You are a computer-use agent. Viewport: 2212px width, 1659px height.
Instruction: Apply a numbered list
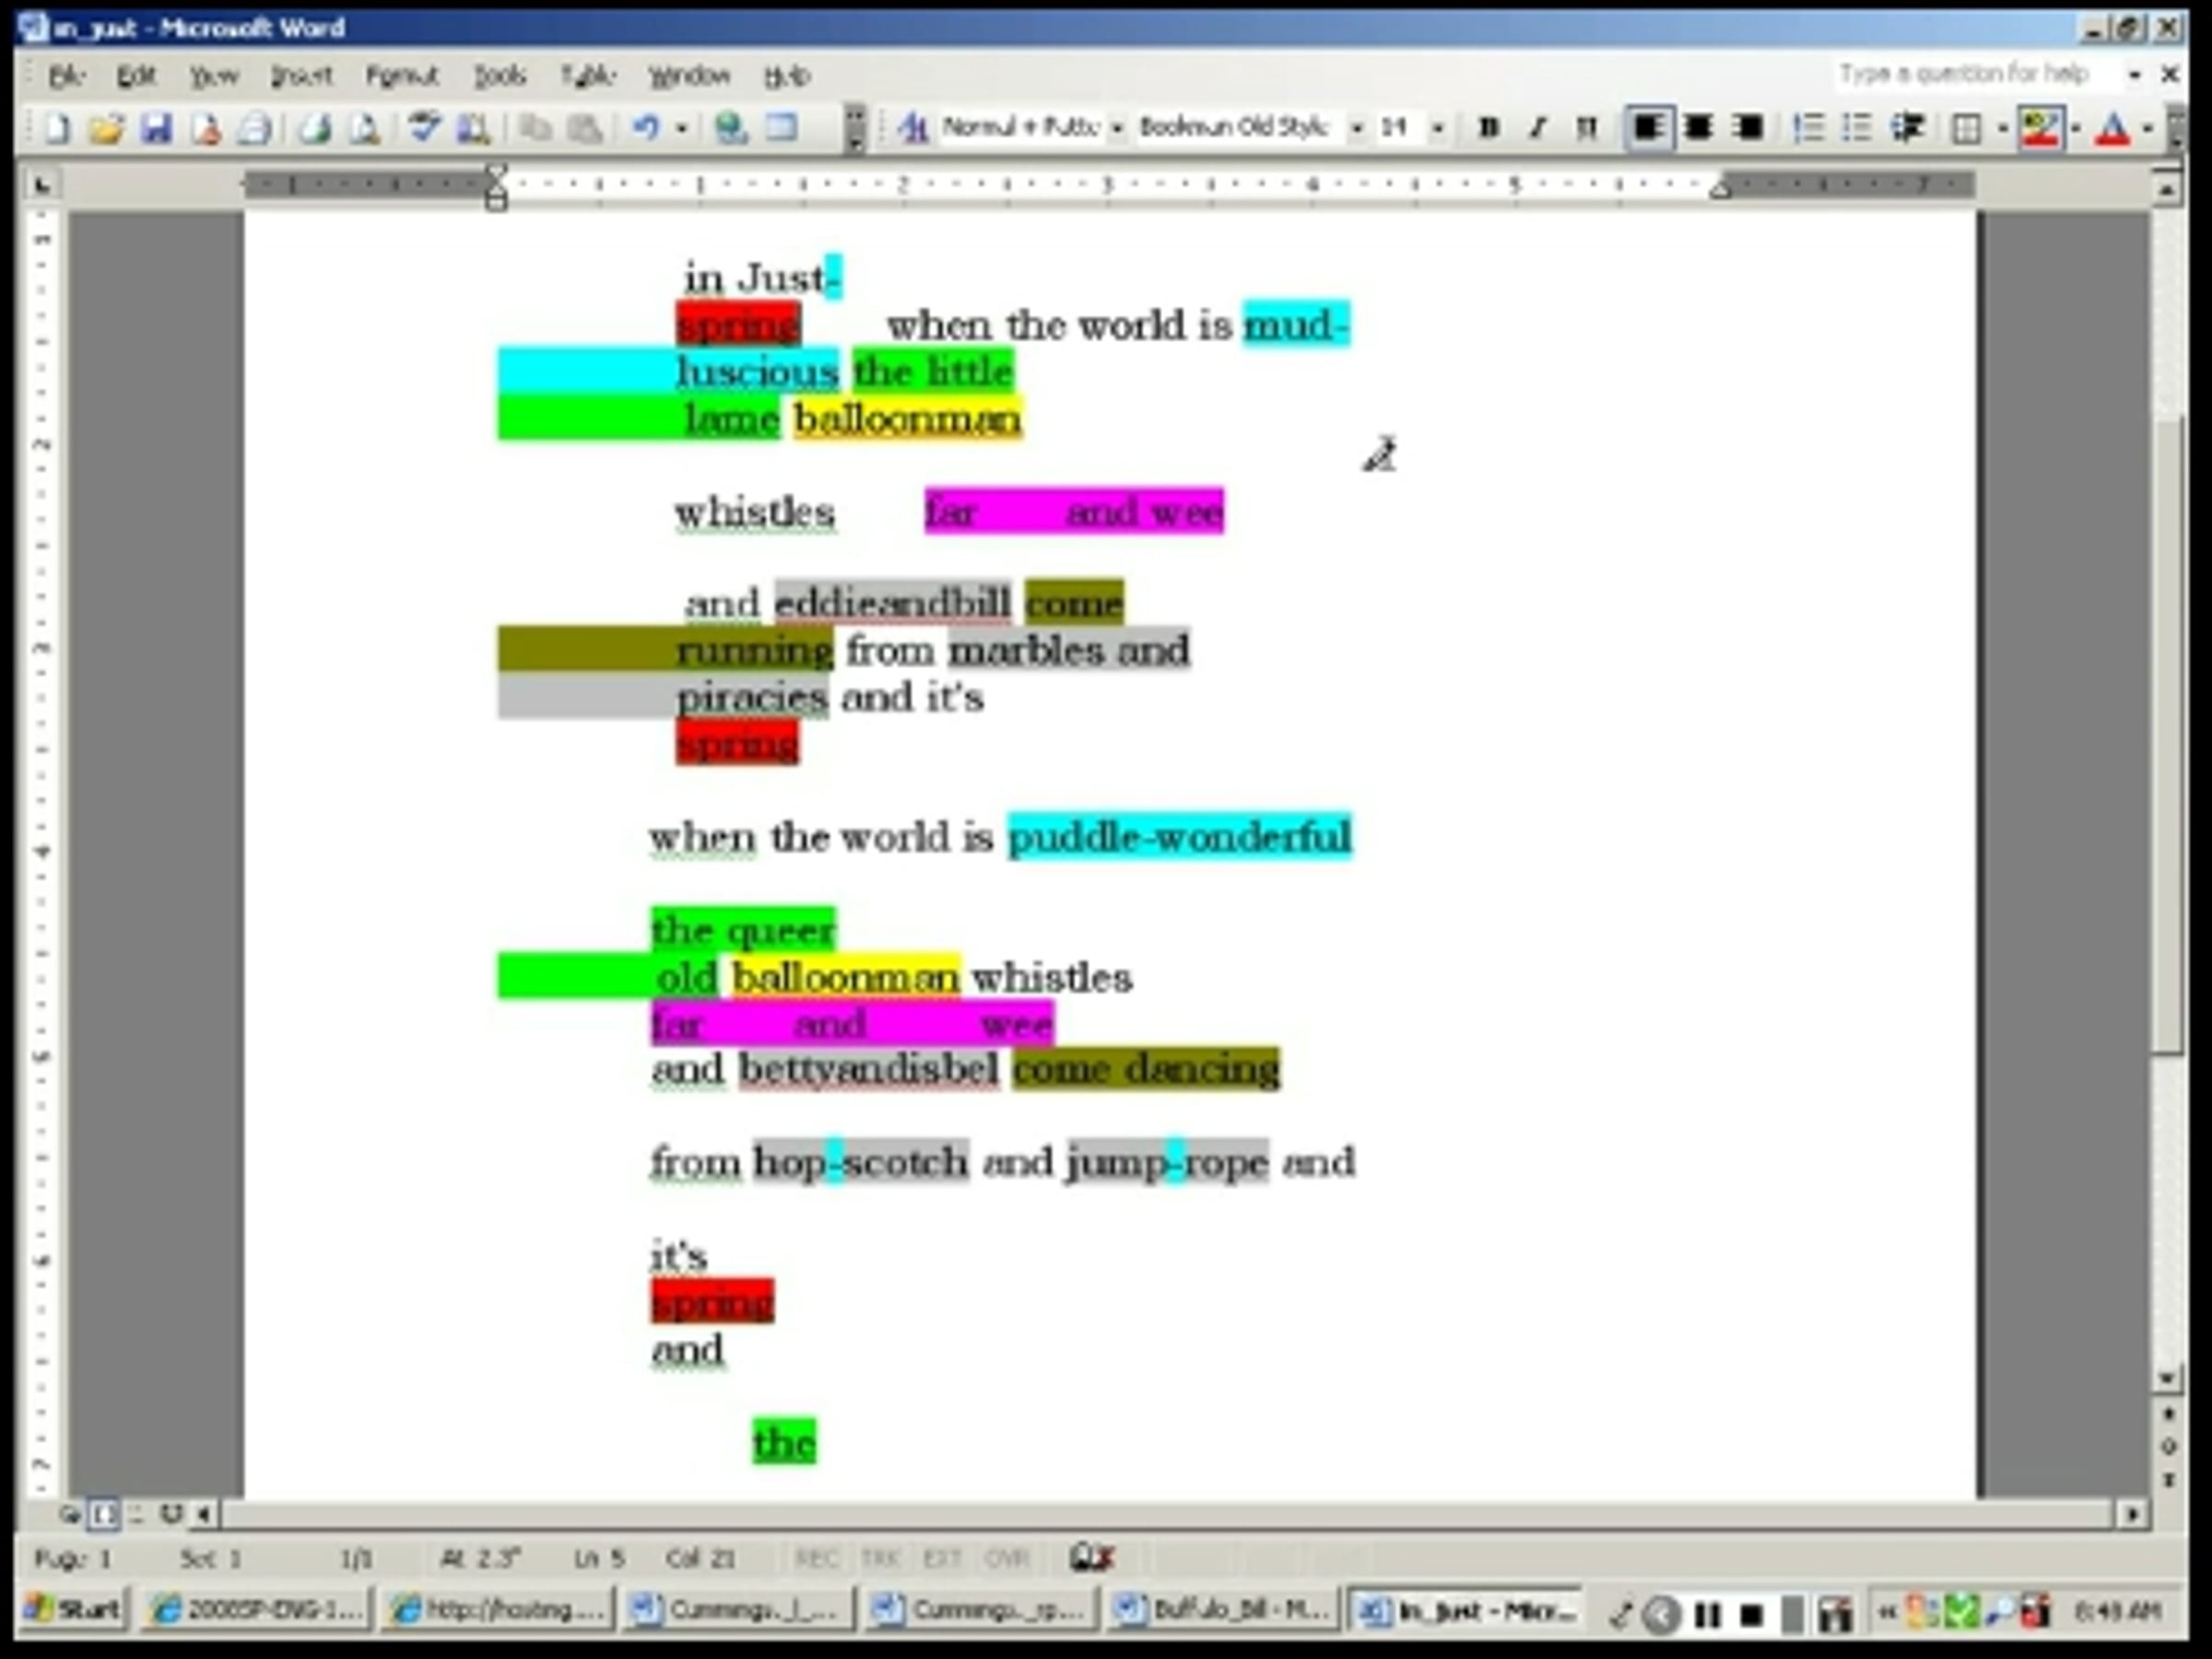(1808, 128)
